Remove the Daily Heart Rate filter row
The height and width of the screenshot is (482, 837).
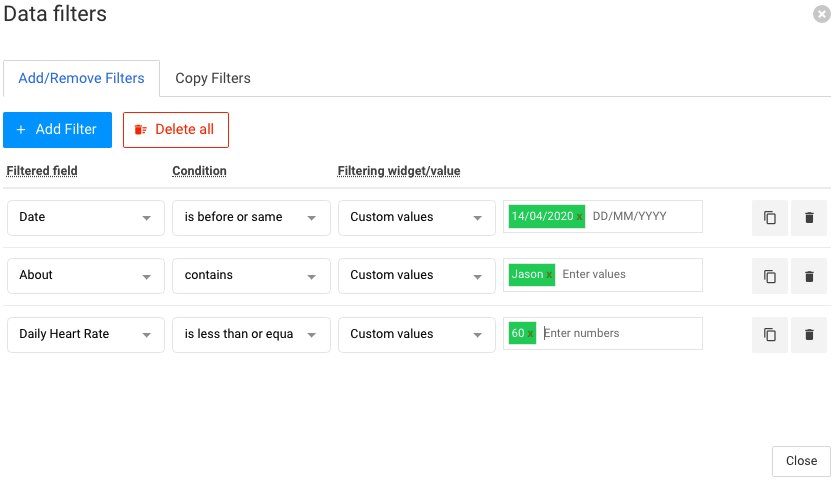(809, 335)
